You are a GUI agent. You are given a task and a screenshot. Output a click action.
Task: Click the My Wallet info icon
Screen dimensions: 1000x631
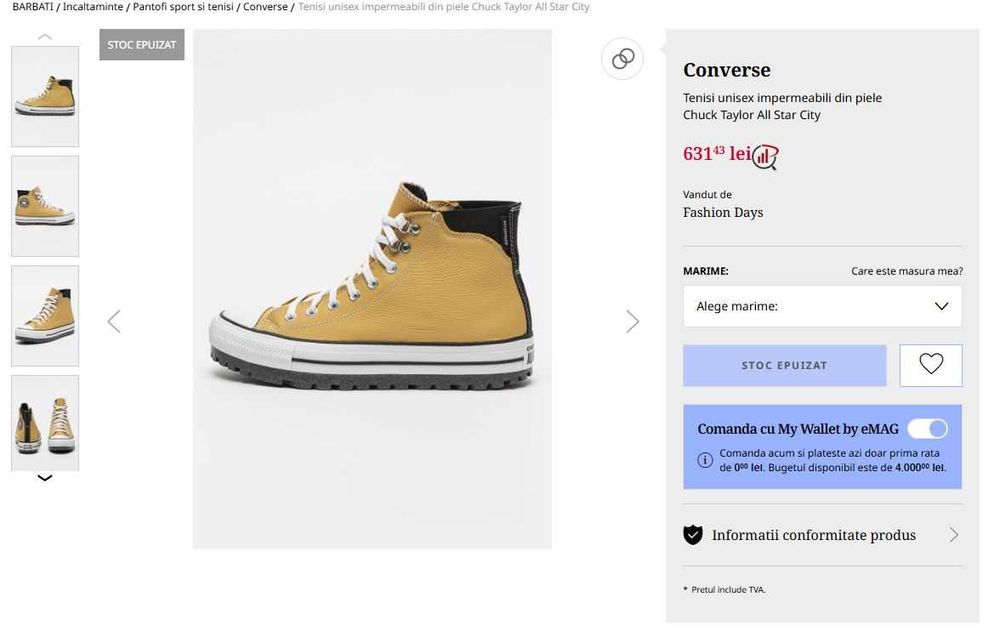point(705,460)
